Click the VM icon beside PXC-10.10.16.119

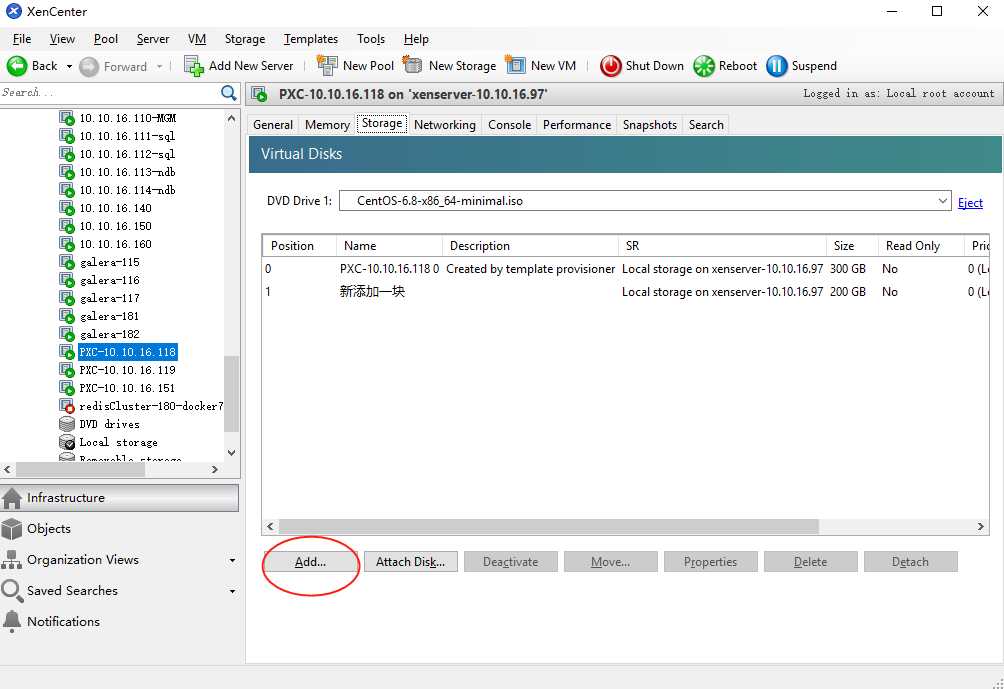(x=67, y=370)
